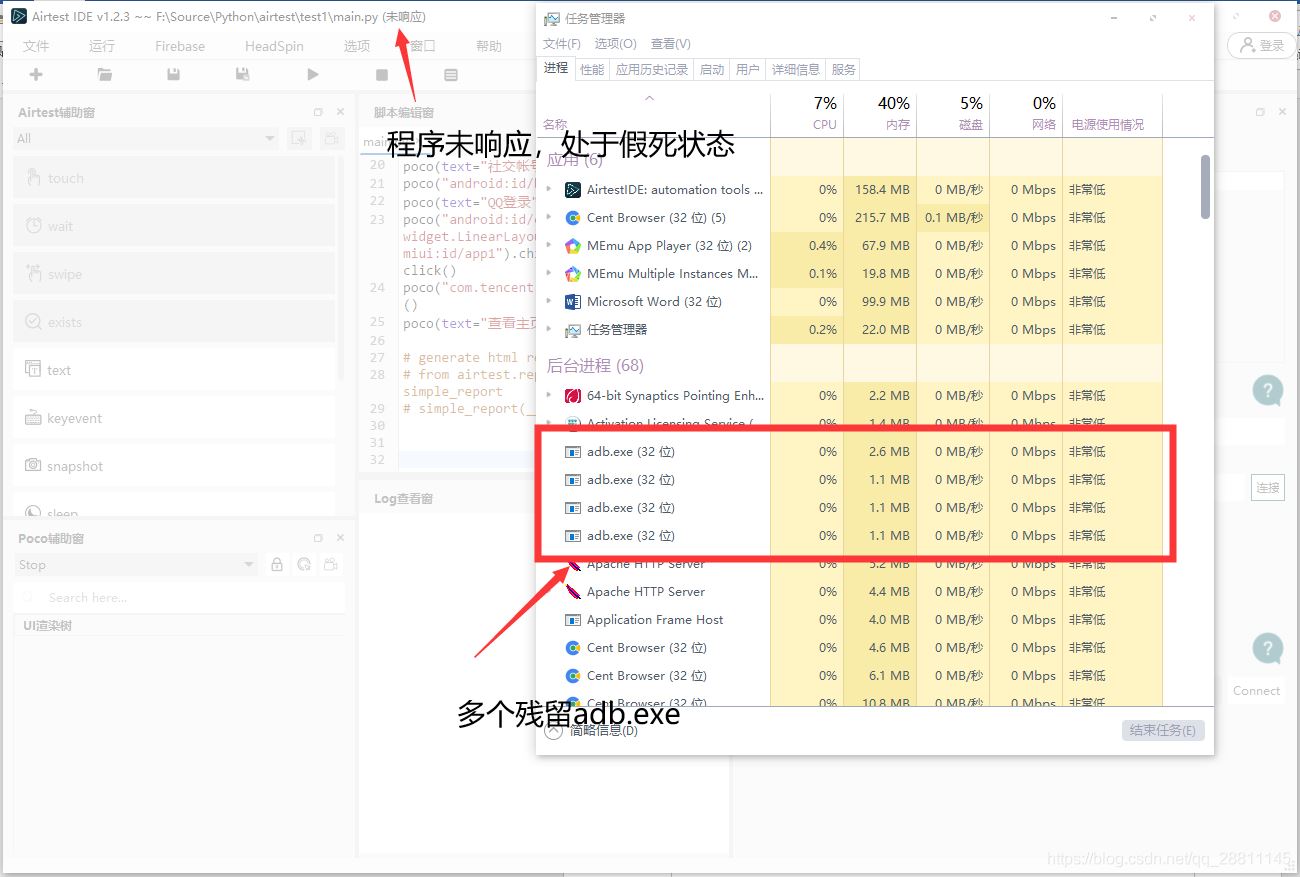Click the Poco record camera icon

[331, 565]
